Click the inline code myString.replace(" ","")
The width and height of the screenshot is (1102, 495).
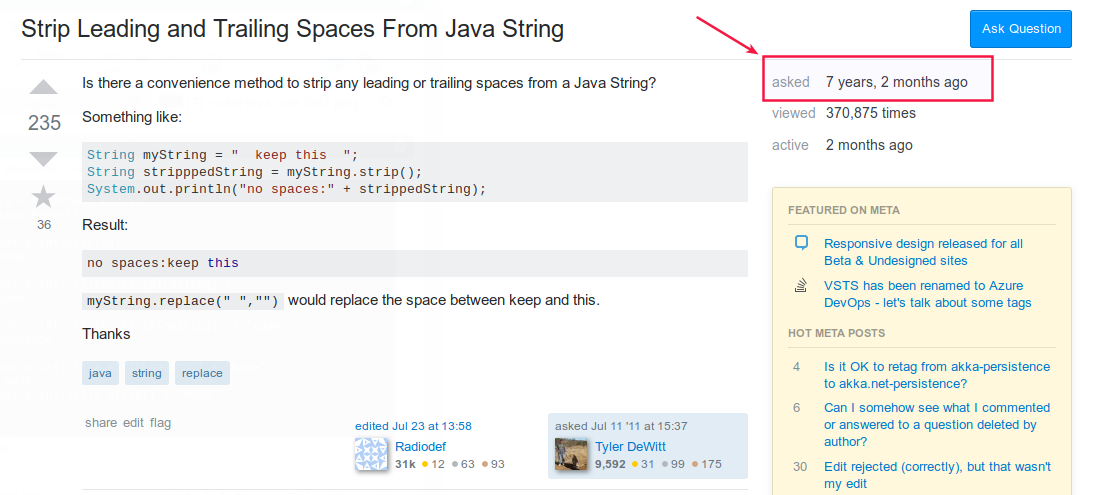point(183,301)
